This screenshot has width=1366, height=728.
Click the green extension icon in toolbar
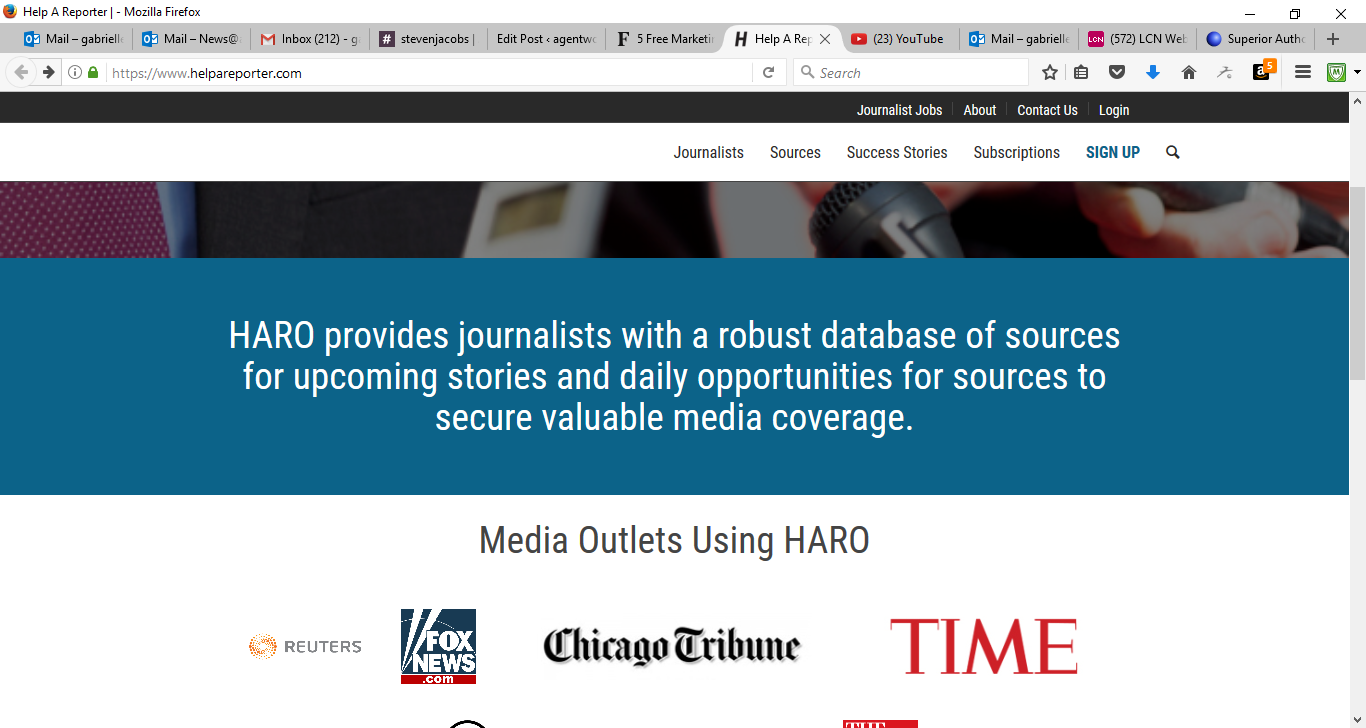point(1336,72)
